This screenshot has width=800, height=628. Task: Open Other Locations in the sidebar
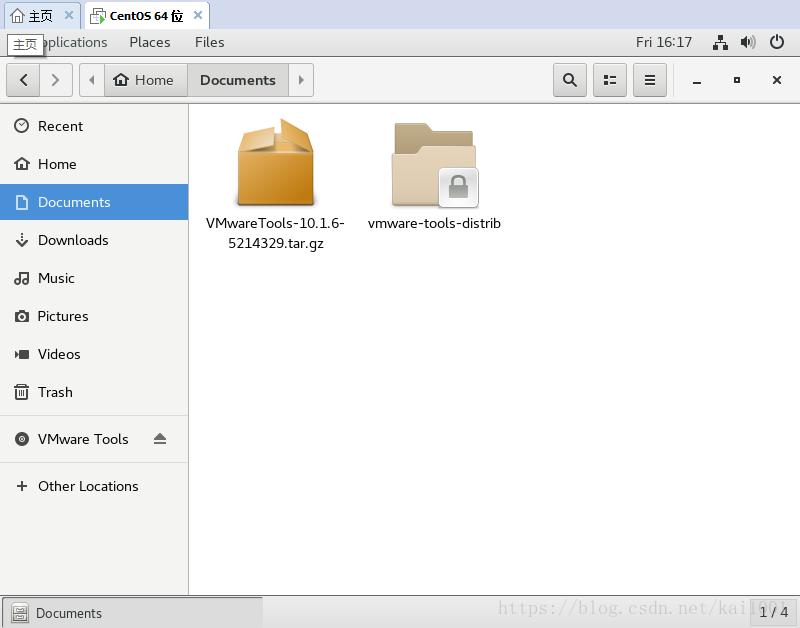tap(94, 486)
